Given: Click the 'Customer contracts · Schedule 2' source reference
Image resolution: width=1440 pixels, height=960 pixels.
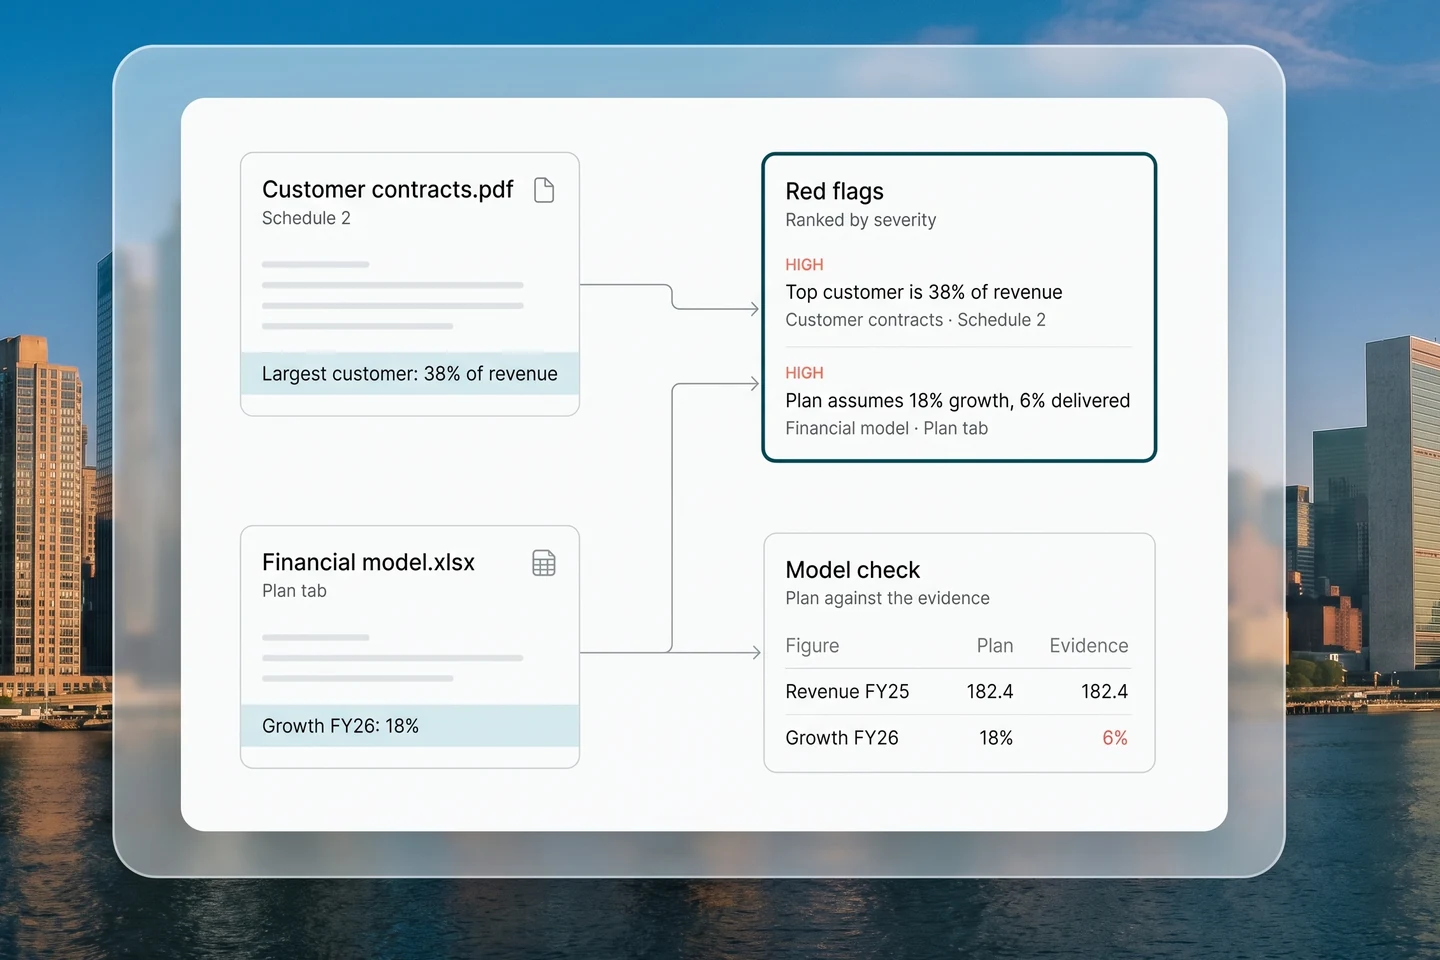Looking at the screenshot, I should pyautogui.click(x=916, y=320).
